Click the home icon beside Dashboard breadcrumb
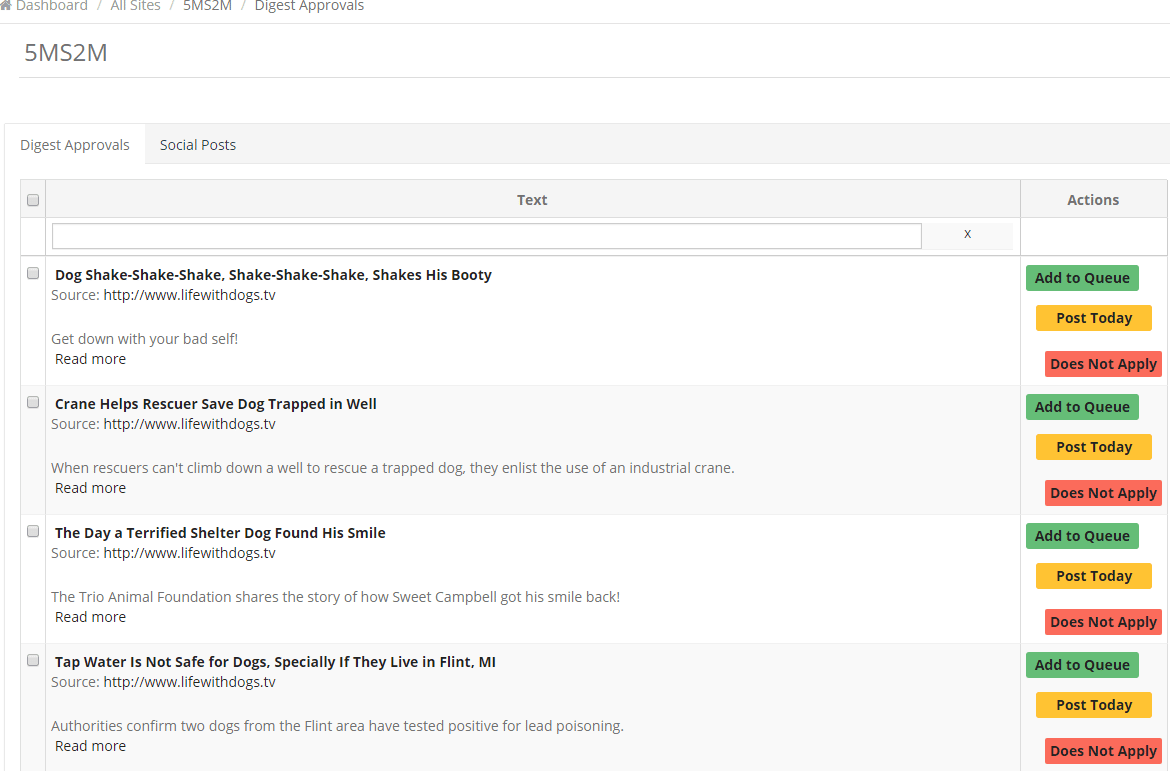Screen dimensions: 1170x771 (x=5, y=6)
